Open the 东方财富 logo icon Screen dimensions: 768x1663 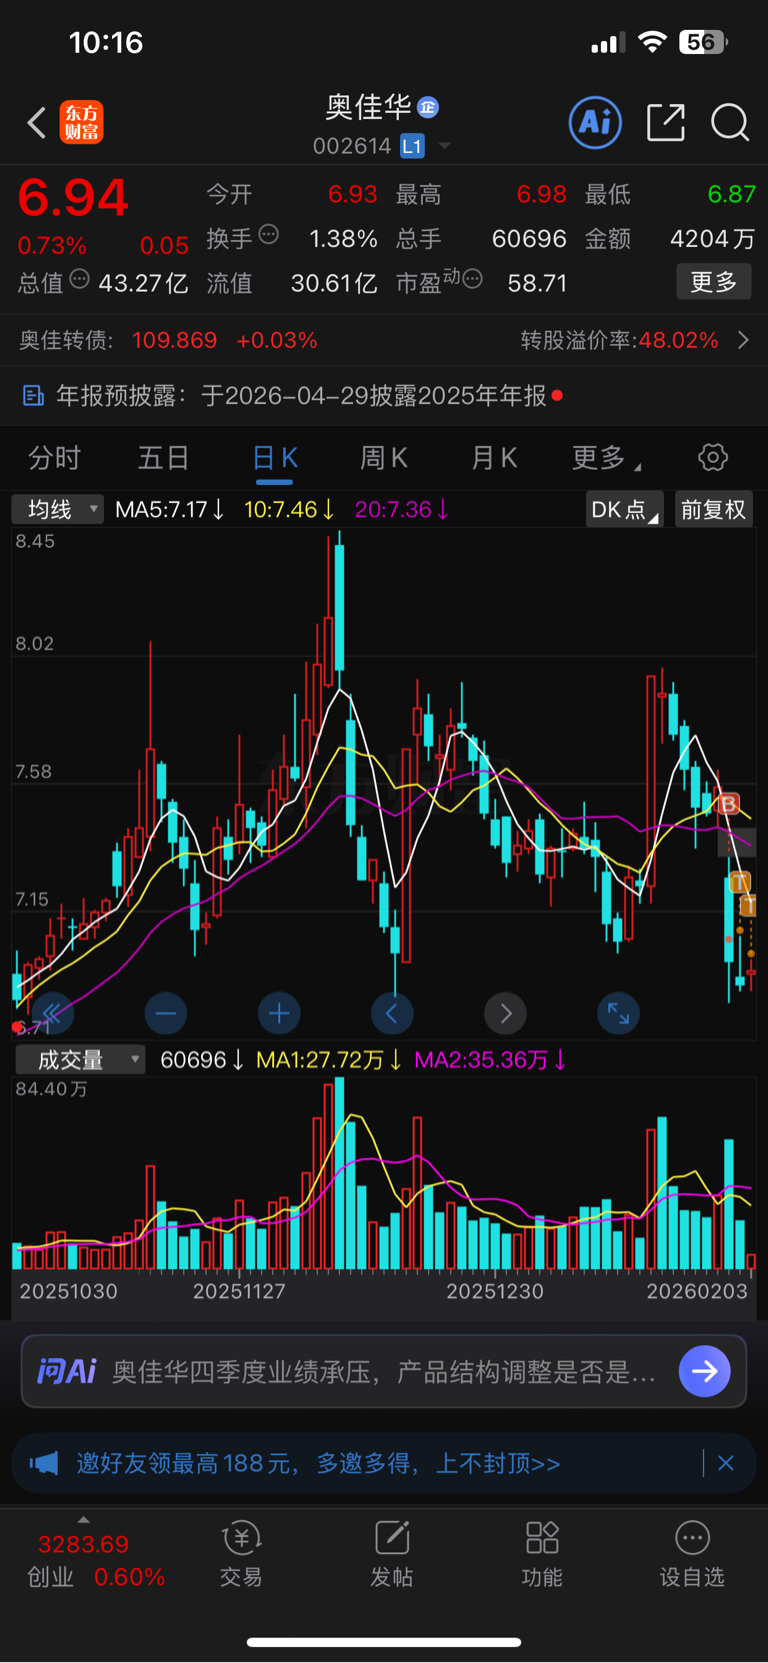click(x=81, y=122)
